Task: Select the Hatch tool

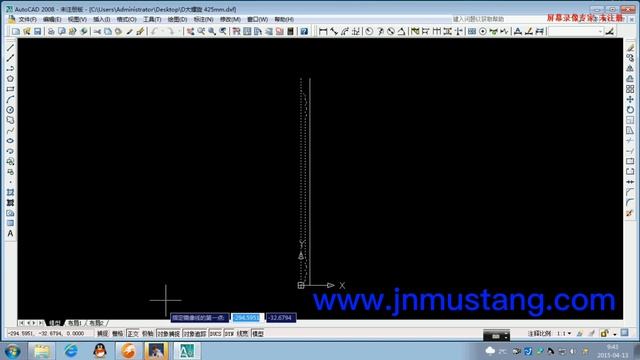Action: 10,192
